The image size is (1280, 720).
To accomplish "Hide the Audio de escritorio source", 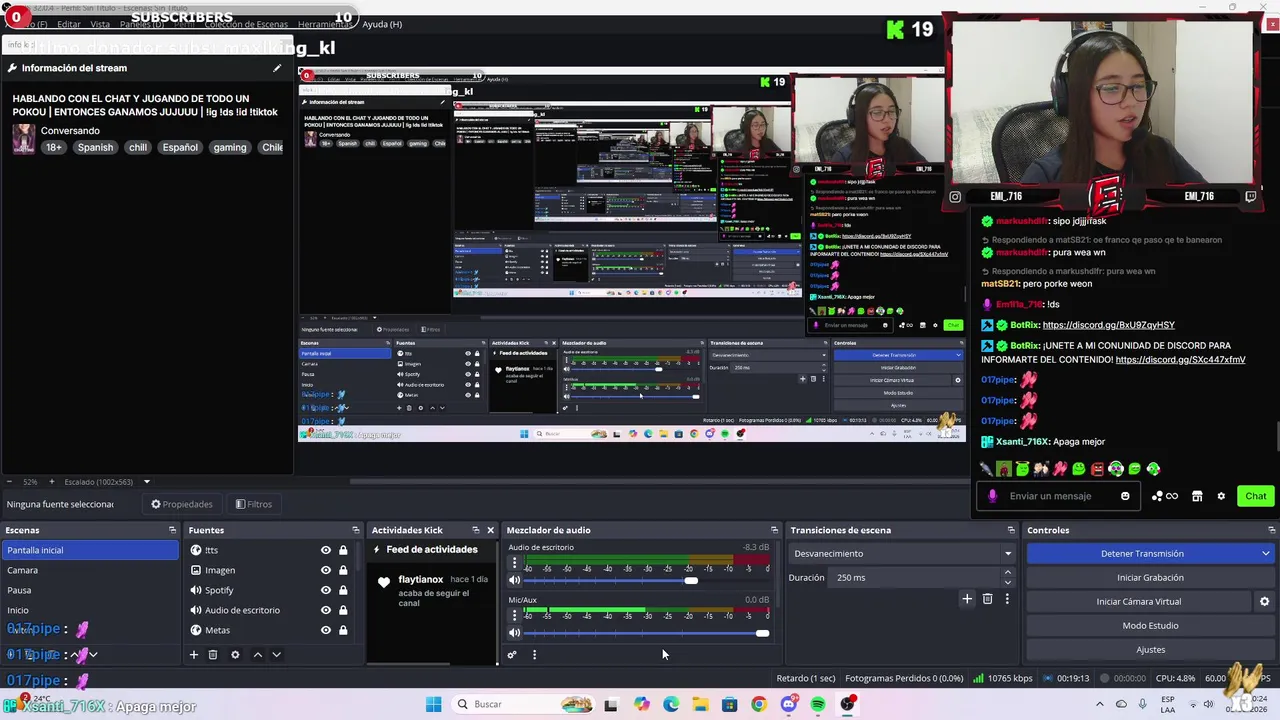I will coord(325,610).
